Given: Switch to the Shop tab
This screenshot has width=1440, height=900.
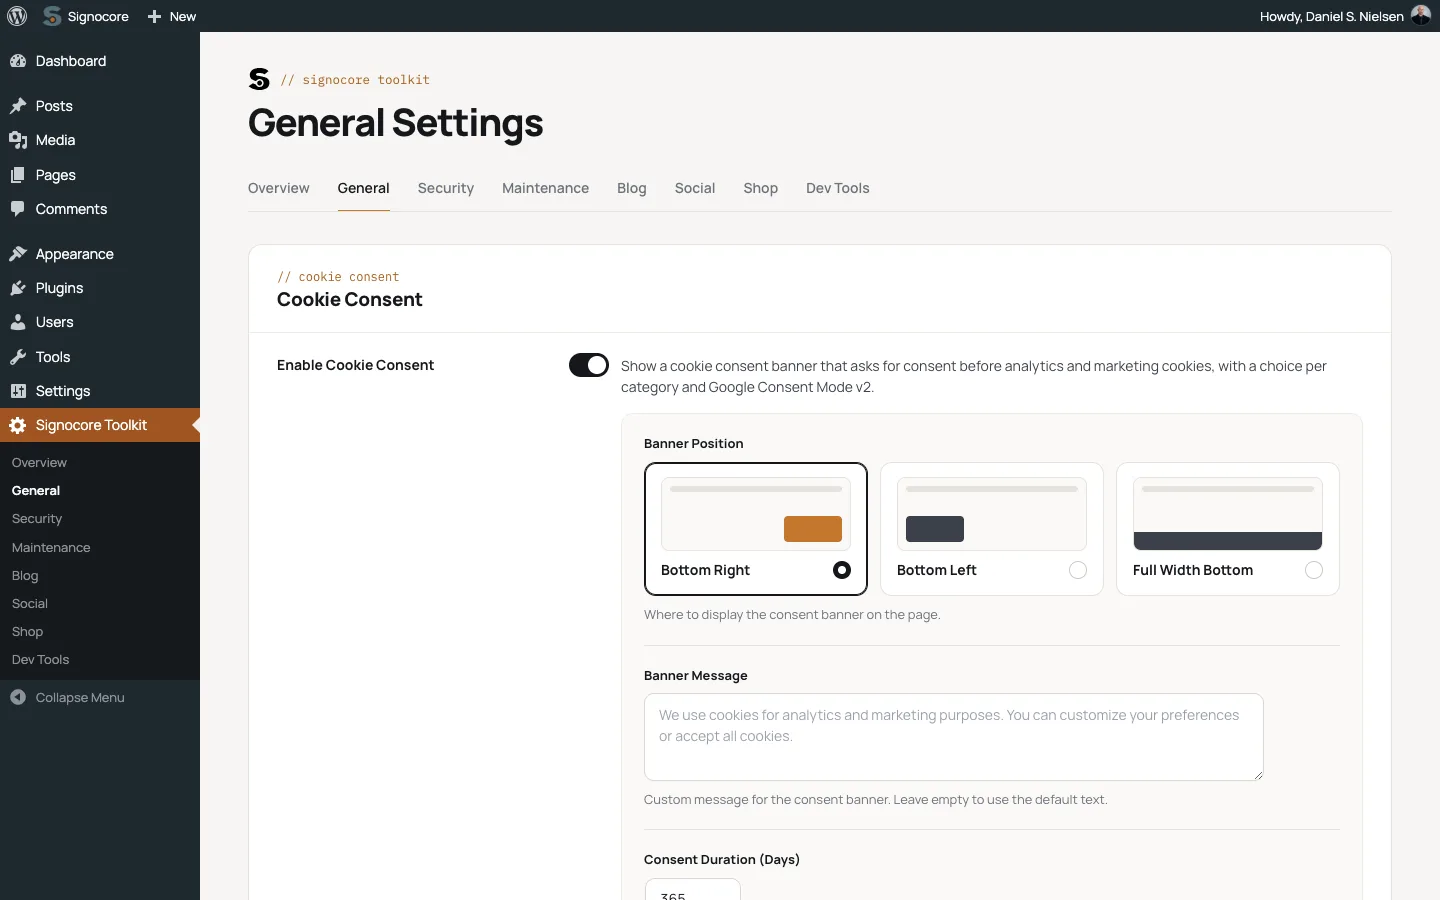Looking at the screenshot, I should click(761, 188).
